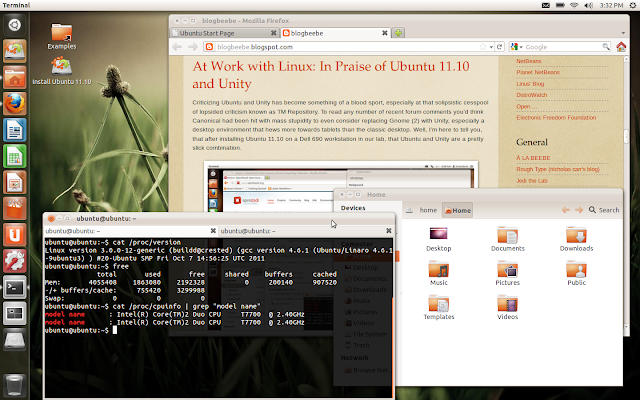This screenshot has height=400, width=640.
Task: Go forward in Firefox history
Action: point(193,47)
